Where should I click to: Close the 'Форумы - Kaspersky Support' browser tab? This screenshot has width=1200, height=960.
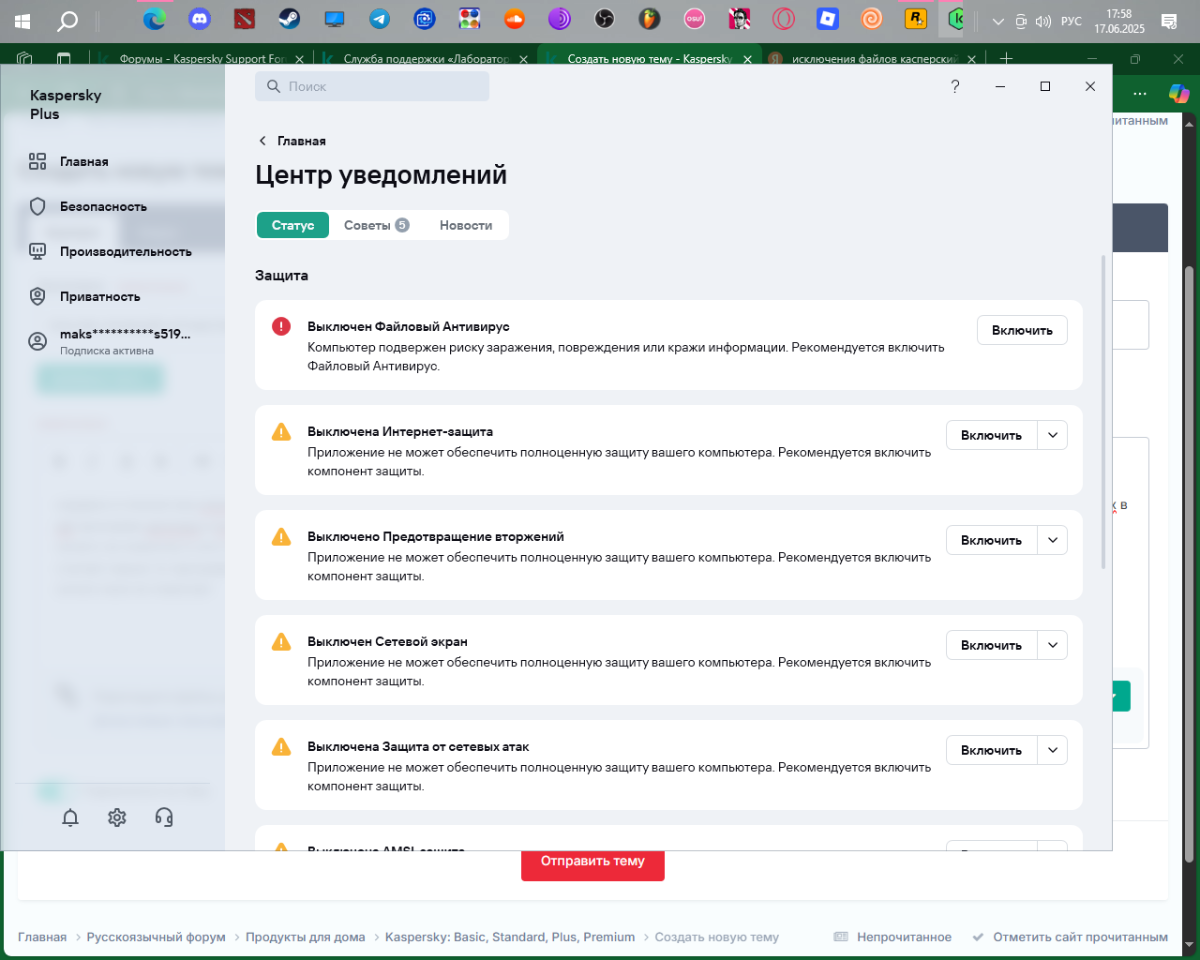coord(298,59)
